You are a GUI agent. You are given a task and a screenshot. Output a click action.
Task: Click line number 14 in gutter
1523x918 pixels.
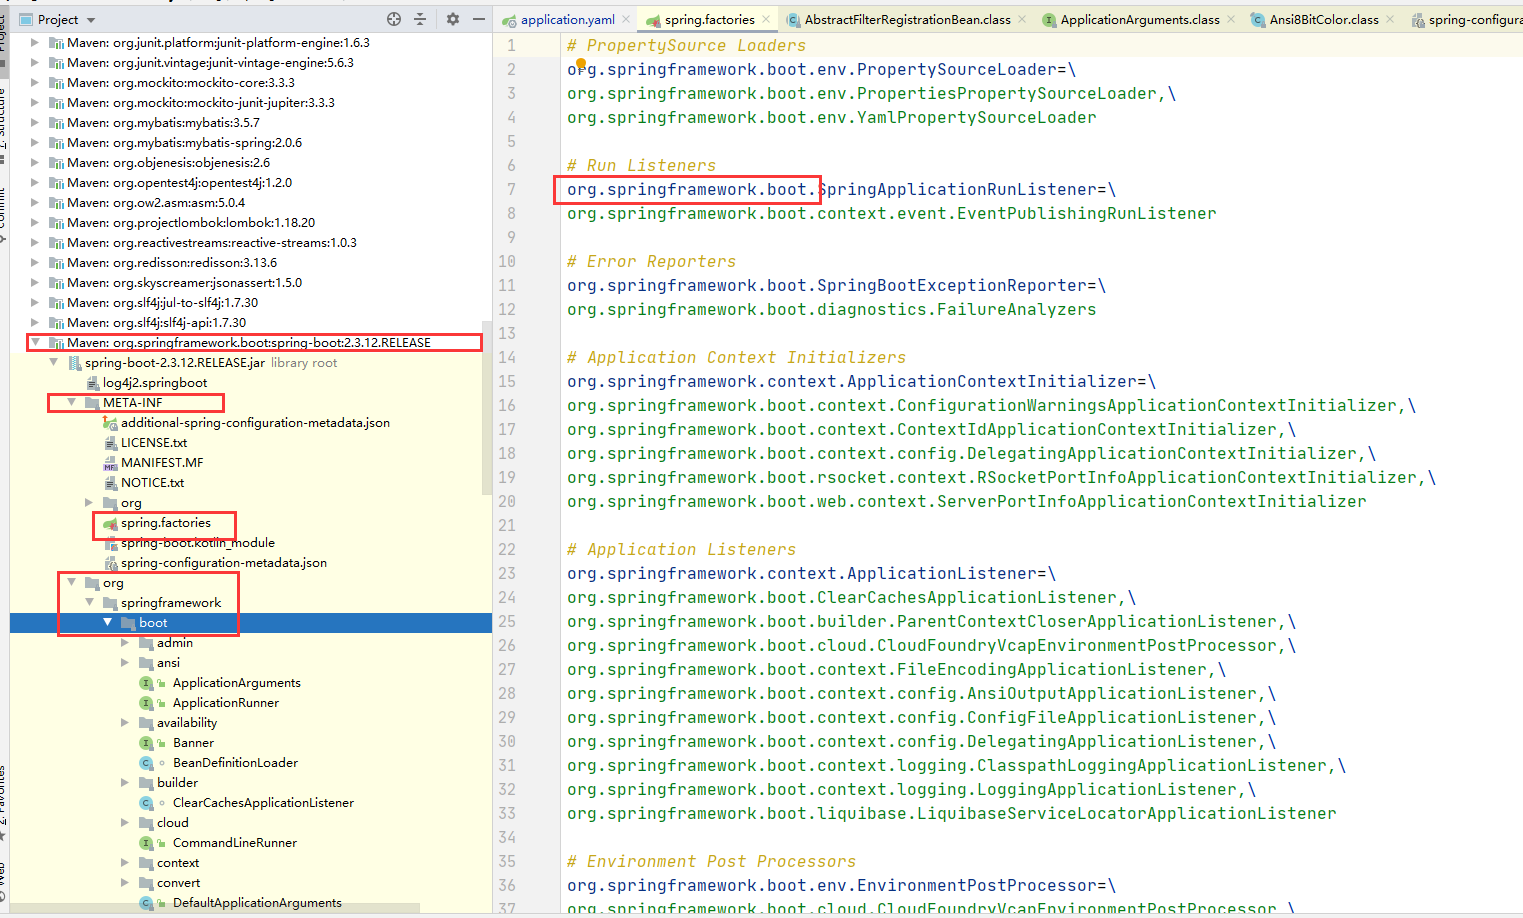[x=507, y=357]
